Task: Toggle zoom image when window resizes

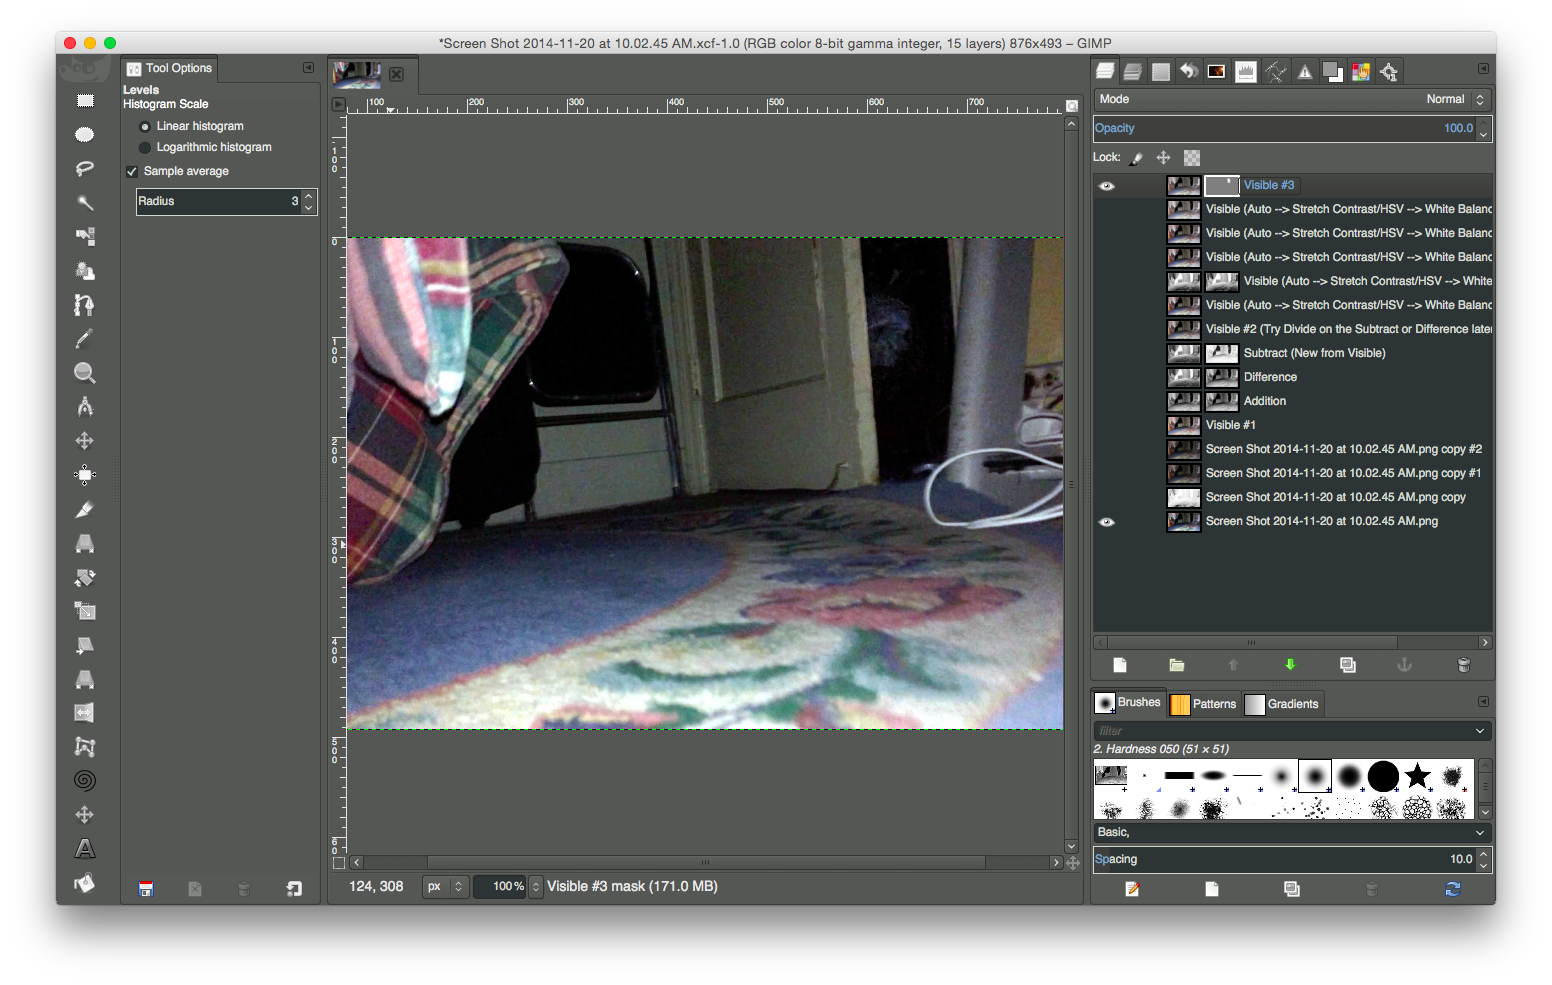Action: tap(1072, 105)
